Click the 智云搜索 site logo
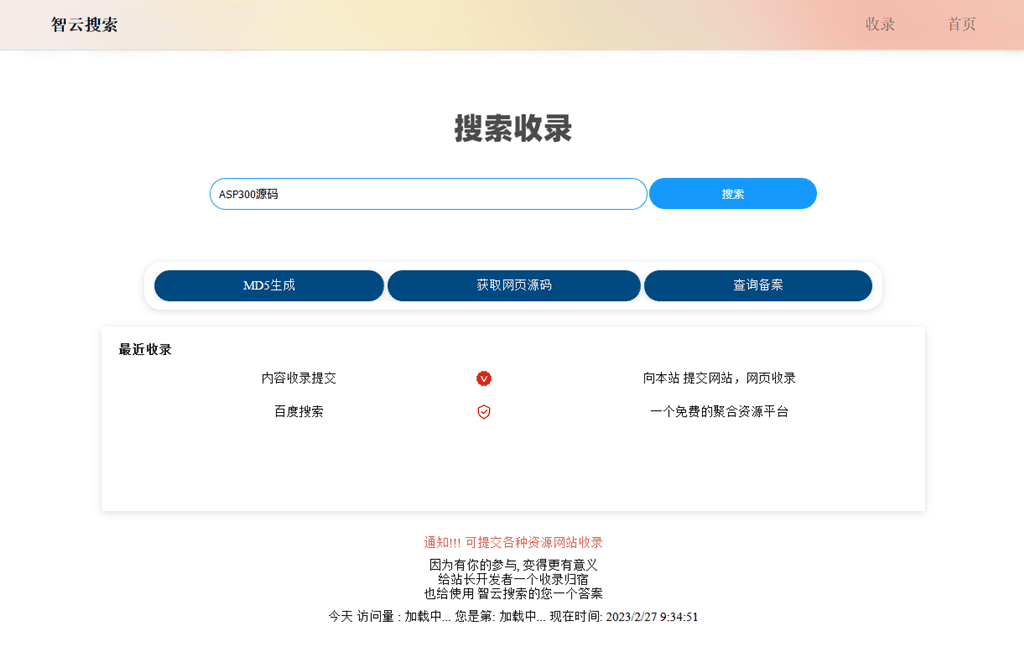 point(82,25)
